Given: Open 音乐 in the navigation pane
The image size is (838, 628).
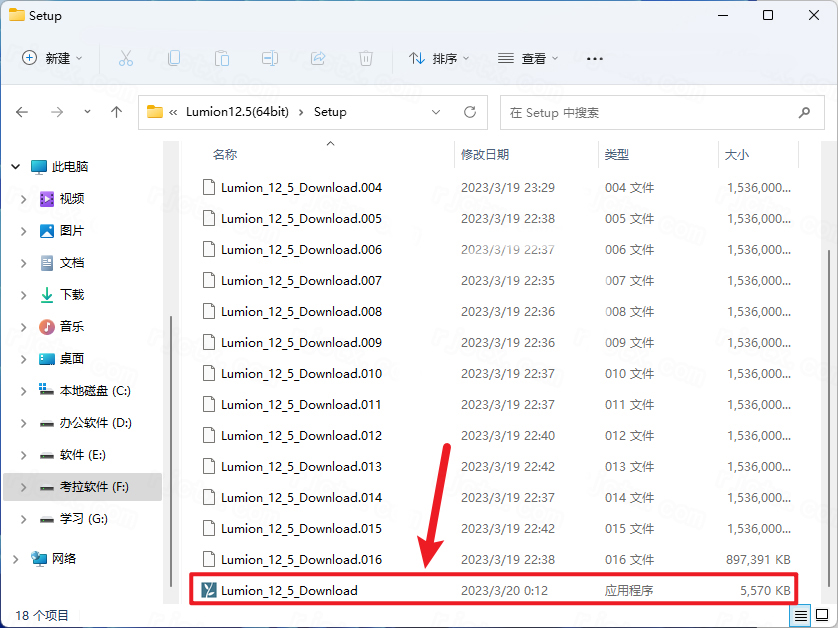Looking at the screenshot, I should 62,327.
